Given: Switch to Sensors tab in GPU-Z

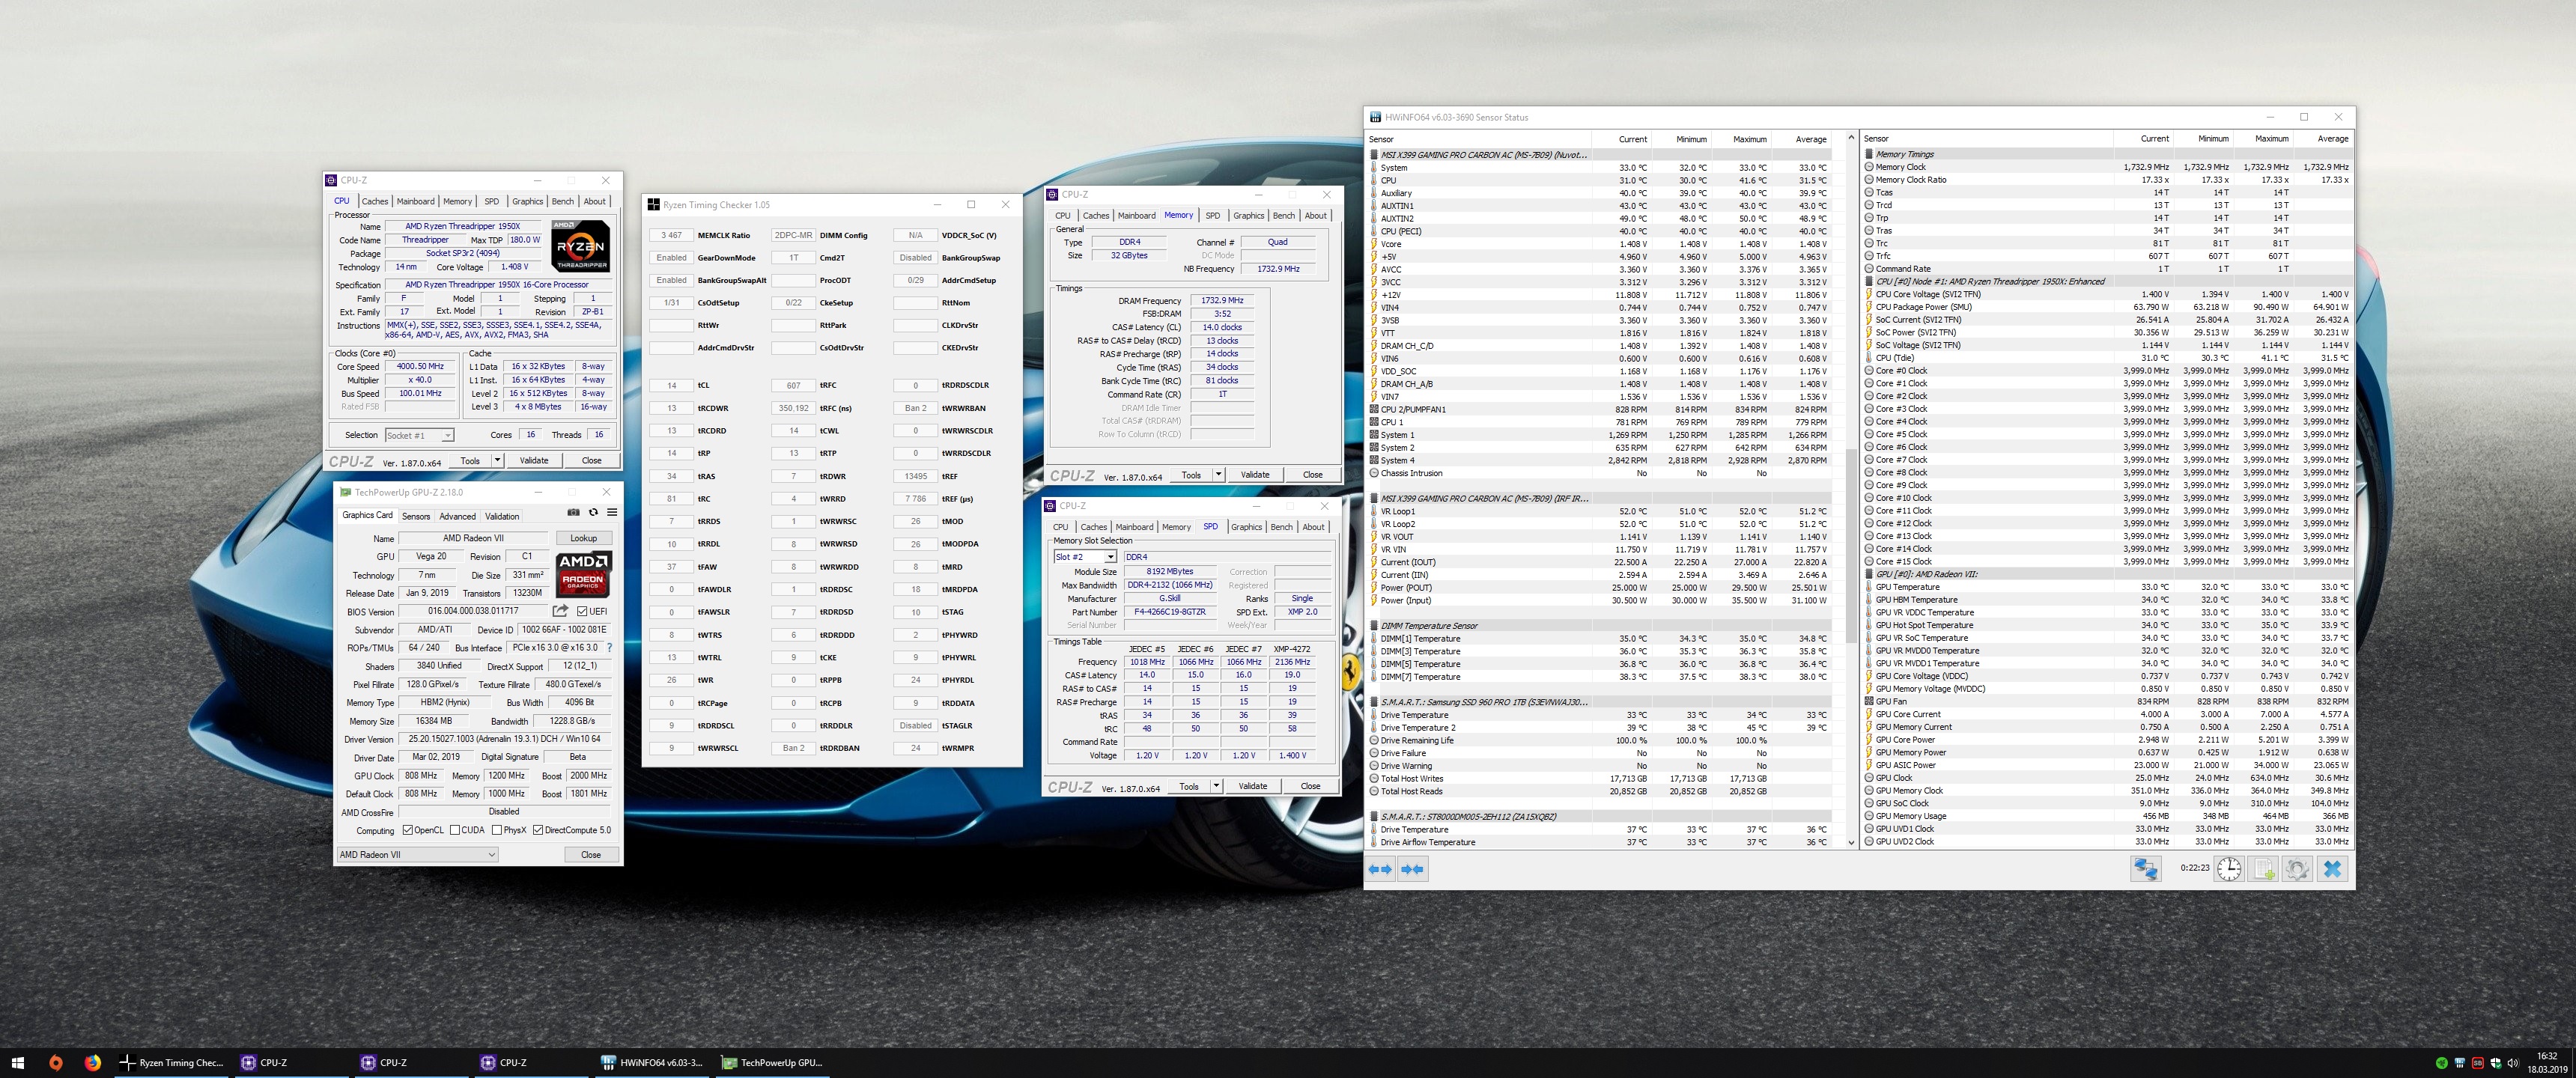Looking at the screenshot, I should 416,516.
